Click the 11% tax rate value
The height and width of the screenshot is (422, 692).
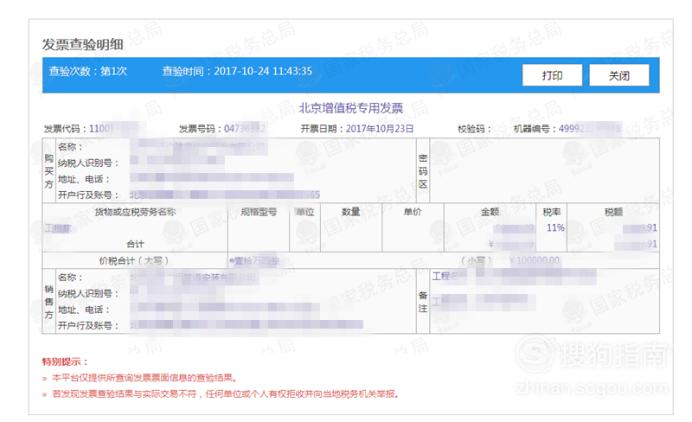(x=555, y=228)
